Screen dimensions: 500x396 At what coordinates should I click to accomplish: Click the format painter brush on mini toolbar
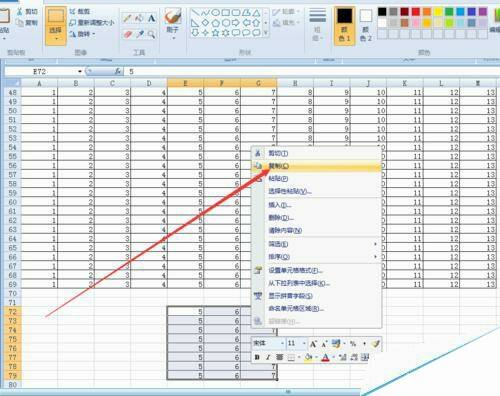tap(375, 343)
